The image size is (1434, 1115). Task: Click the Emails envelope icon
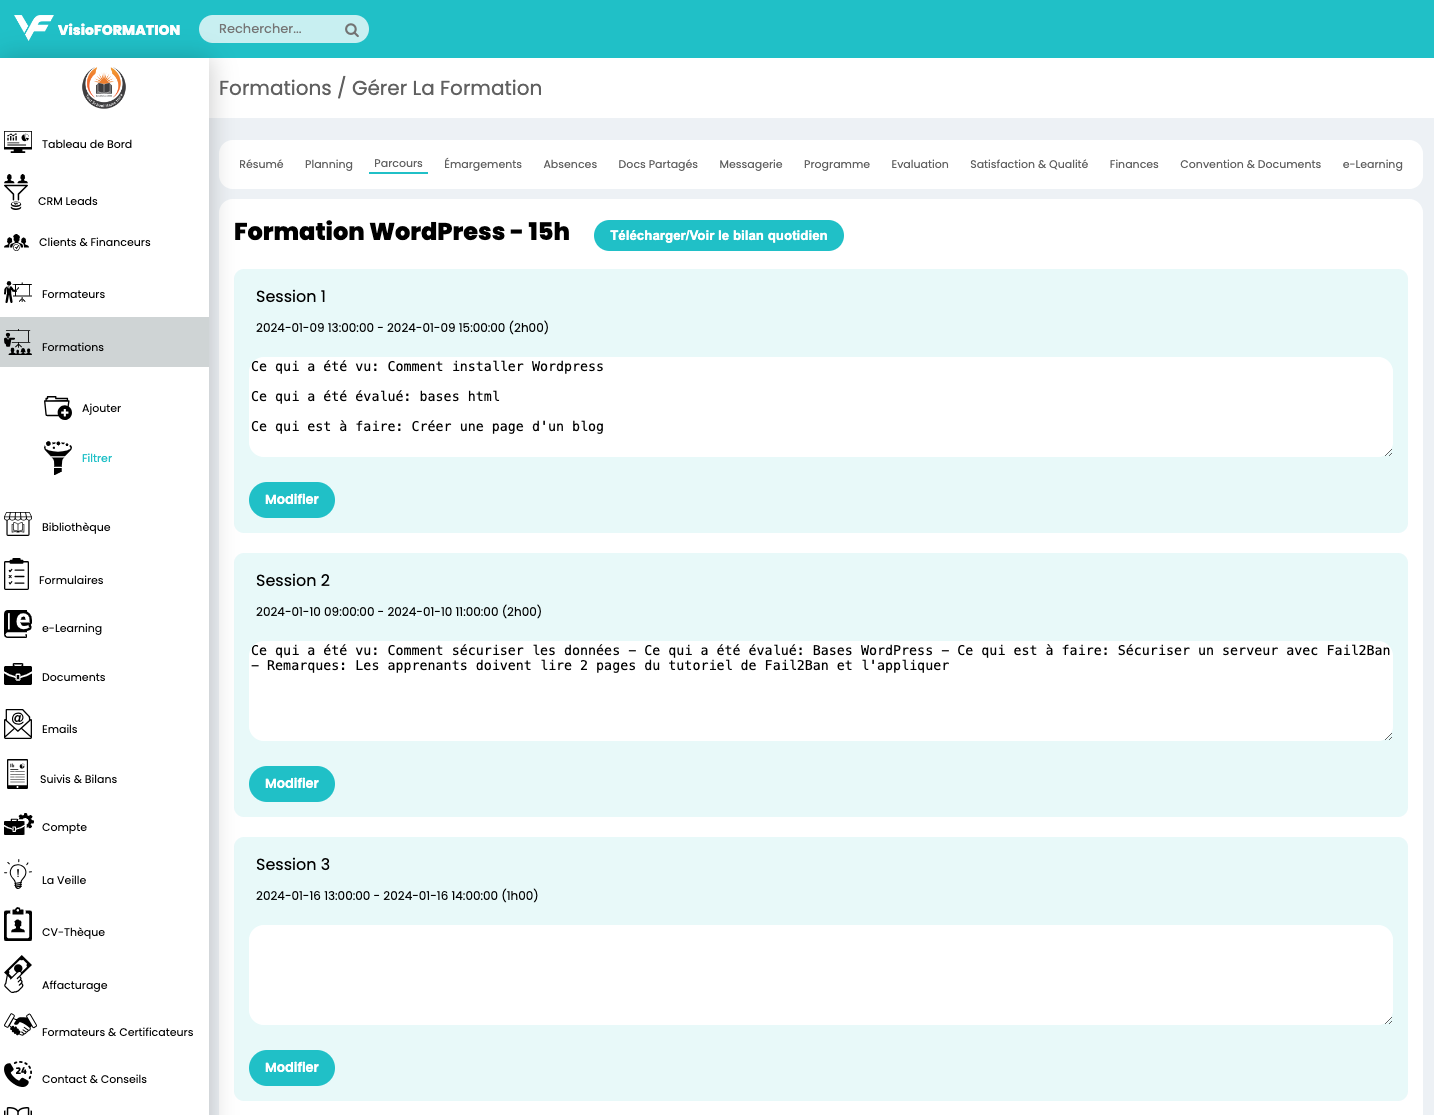click(x=18, y=724)
